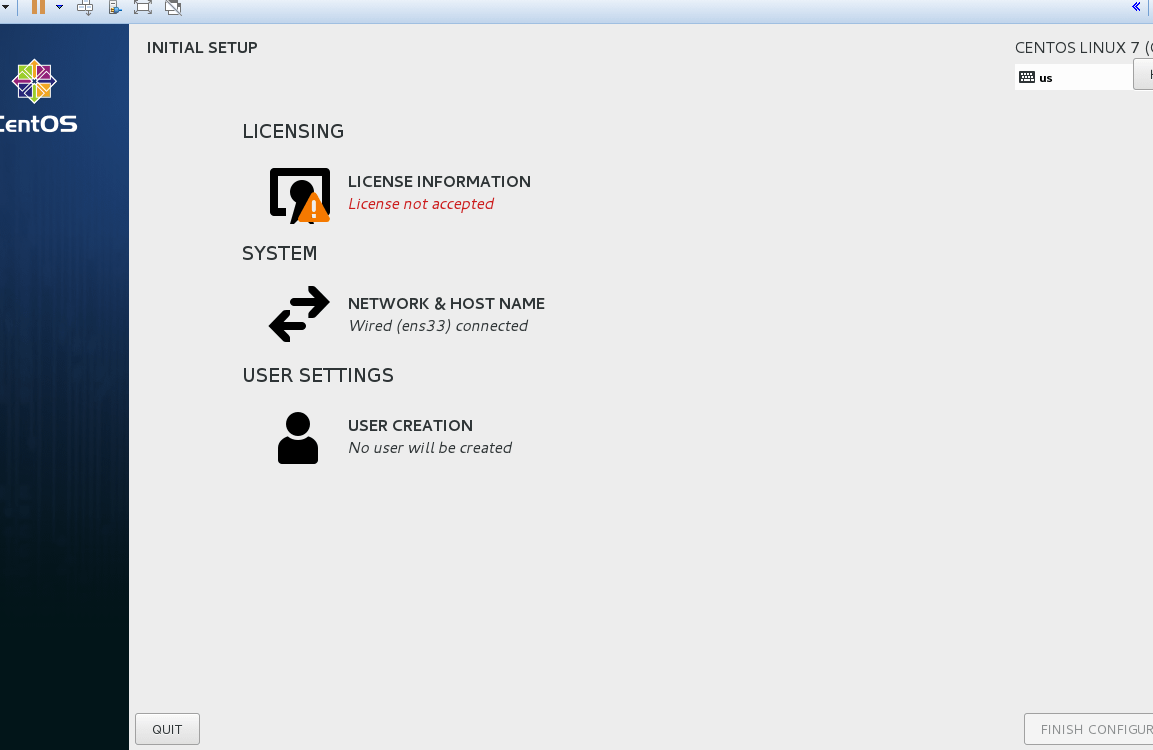This screenshot has height=750, width=1153.
Task: Open LICENSE INFORMATION settings
Action: pyautogui.click(x=439, y=182)
